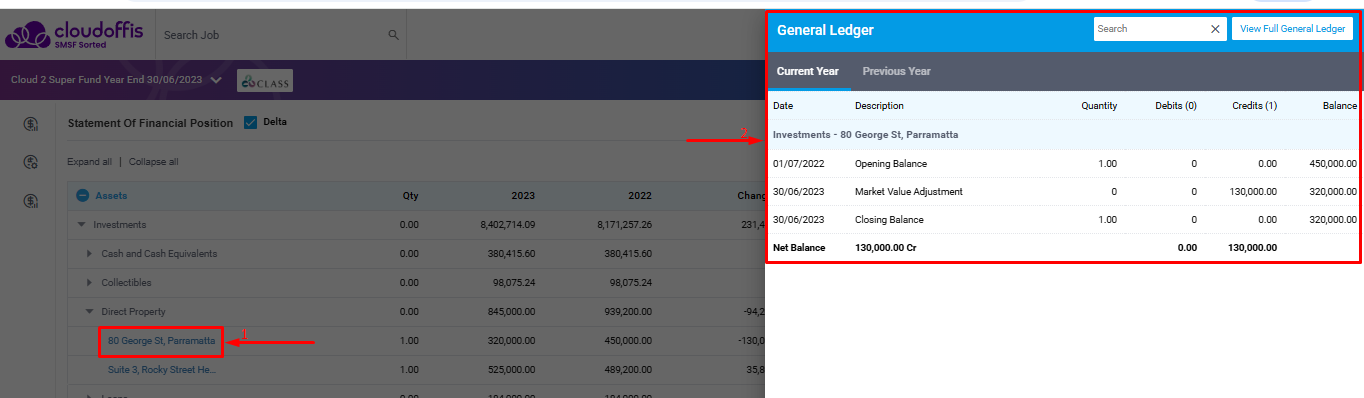Collapse the Assets section minus icon
Viewport: 1364px width, 398px height.
point(83,196)
